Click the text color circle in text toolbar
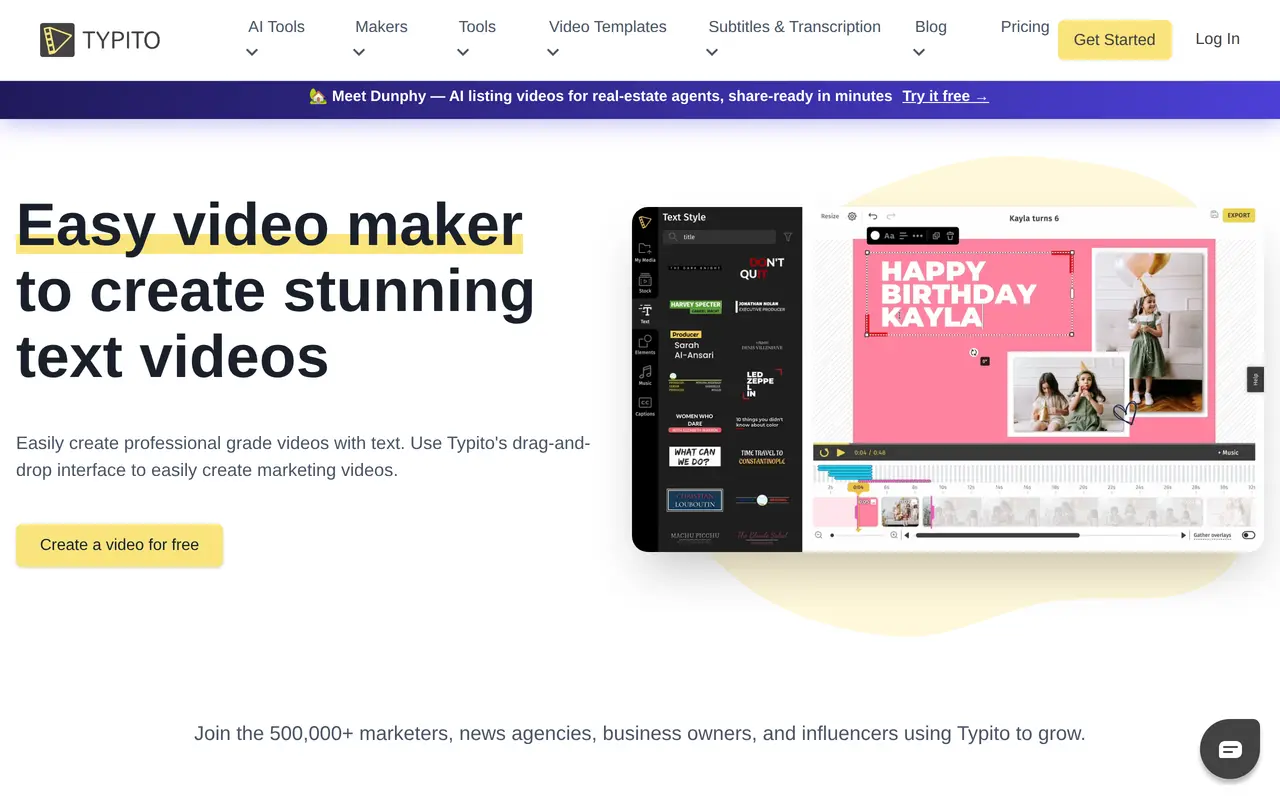The height and width of the screenshot is (800, 1280). (x=875, y=236)
